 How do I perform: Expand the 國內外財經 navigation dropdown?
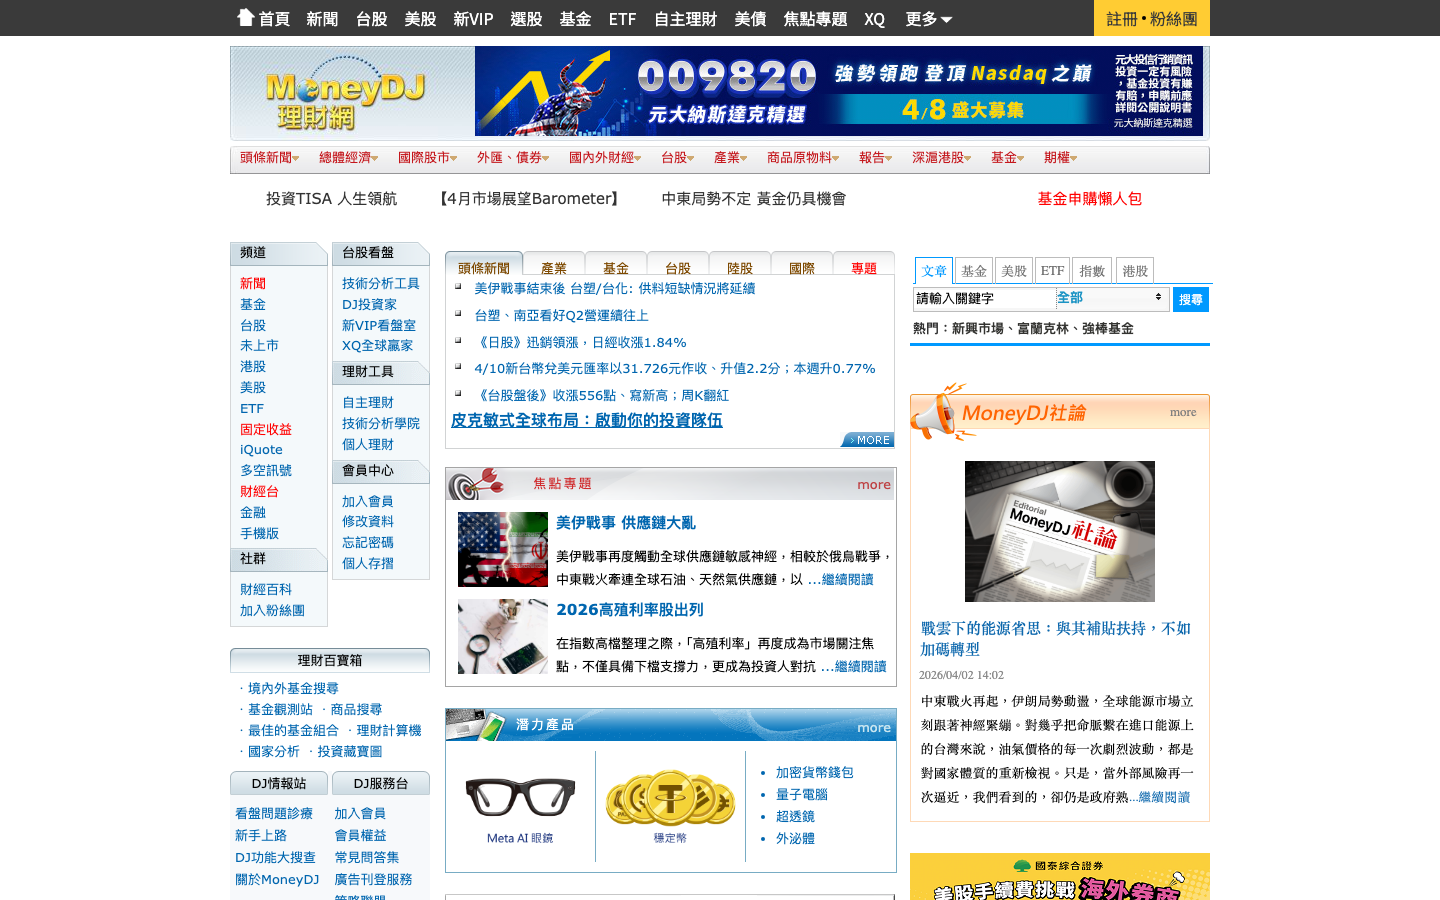pos(605,158)
